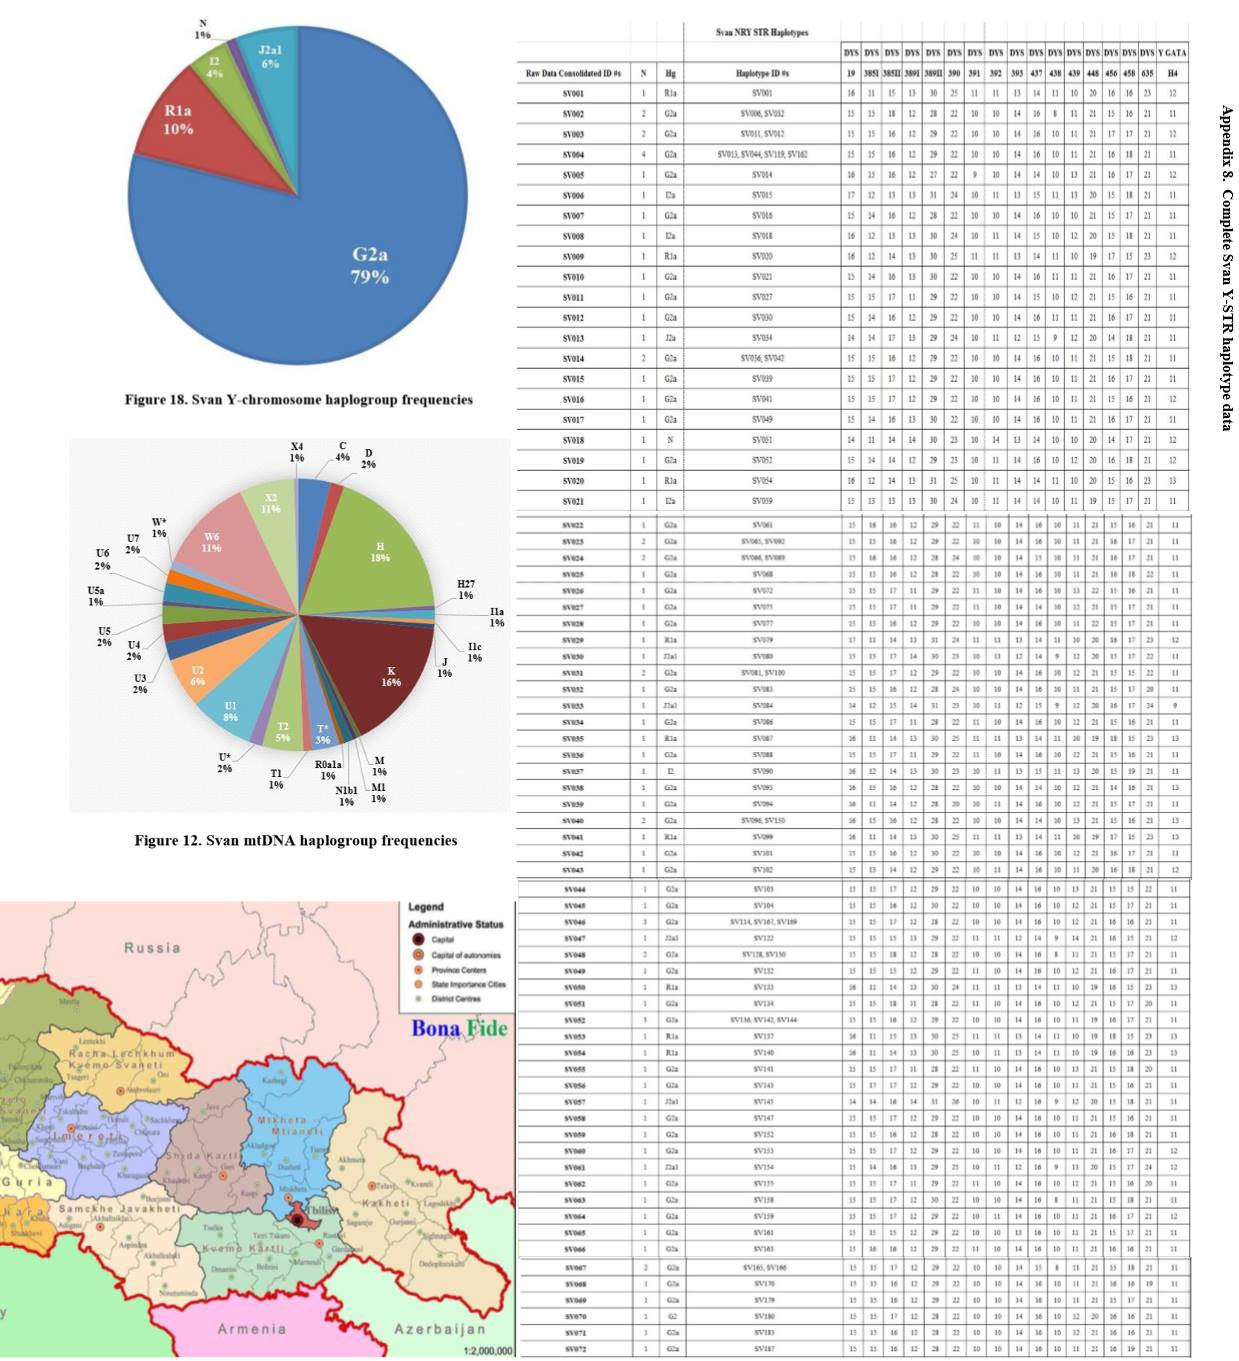Click the U6 2% label
The height and width of the screenshot is (1361, 1239).
(x=103, y=559)
